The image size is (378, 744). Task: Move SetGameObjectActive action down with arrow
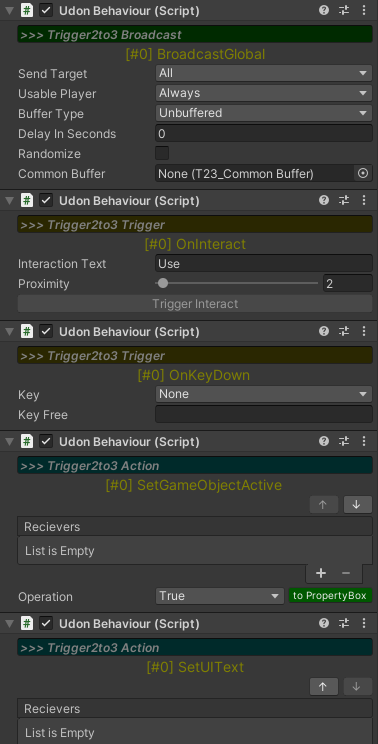(x=357, y=505)
